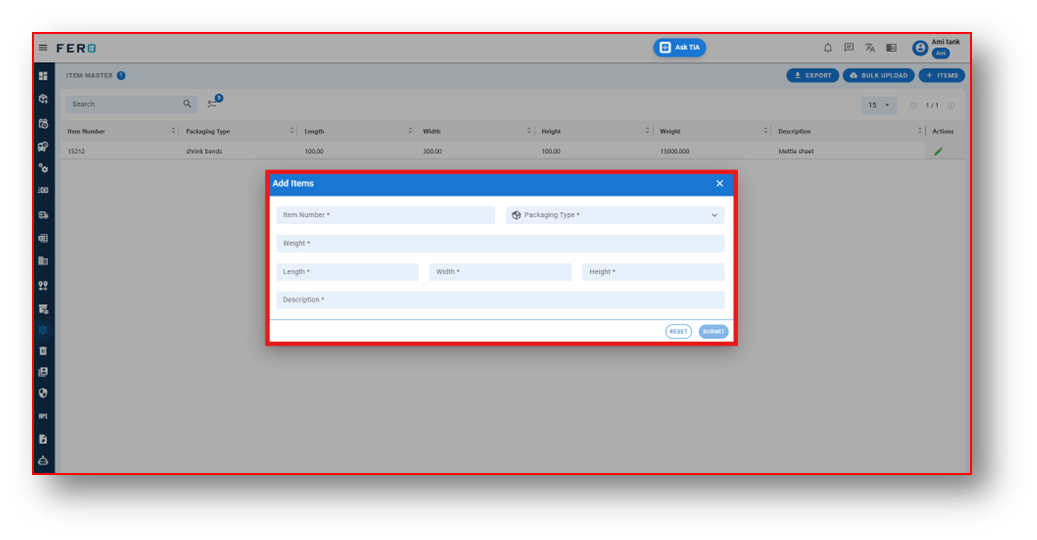Click the Ask TIA button
Screen dimensions: 1037x540
pos(679,48)
